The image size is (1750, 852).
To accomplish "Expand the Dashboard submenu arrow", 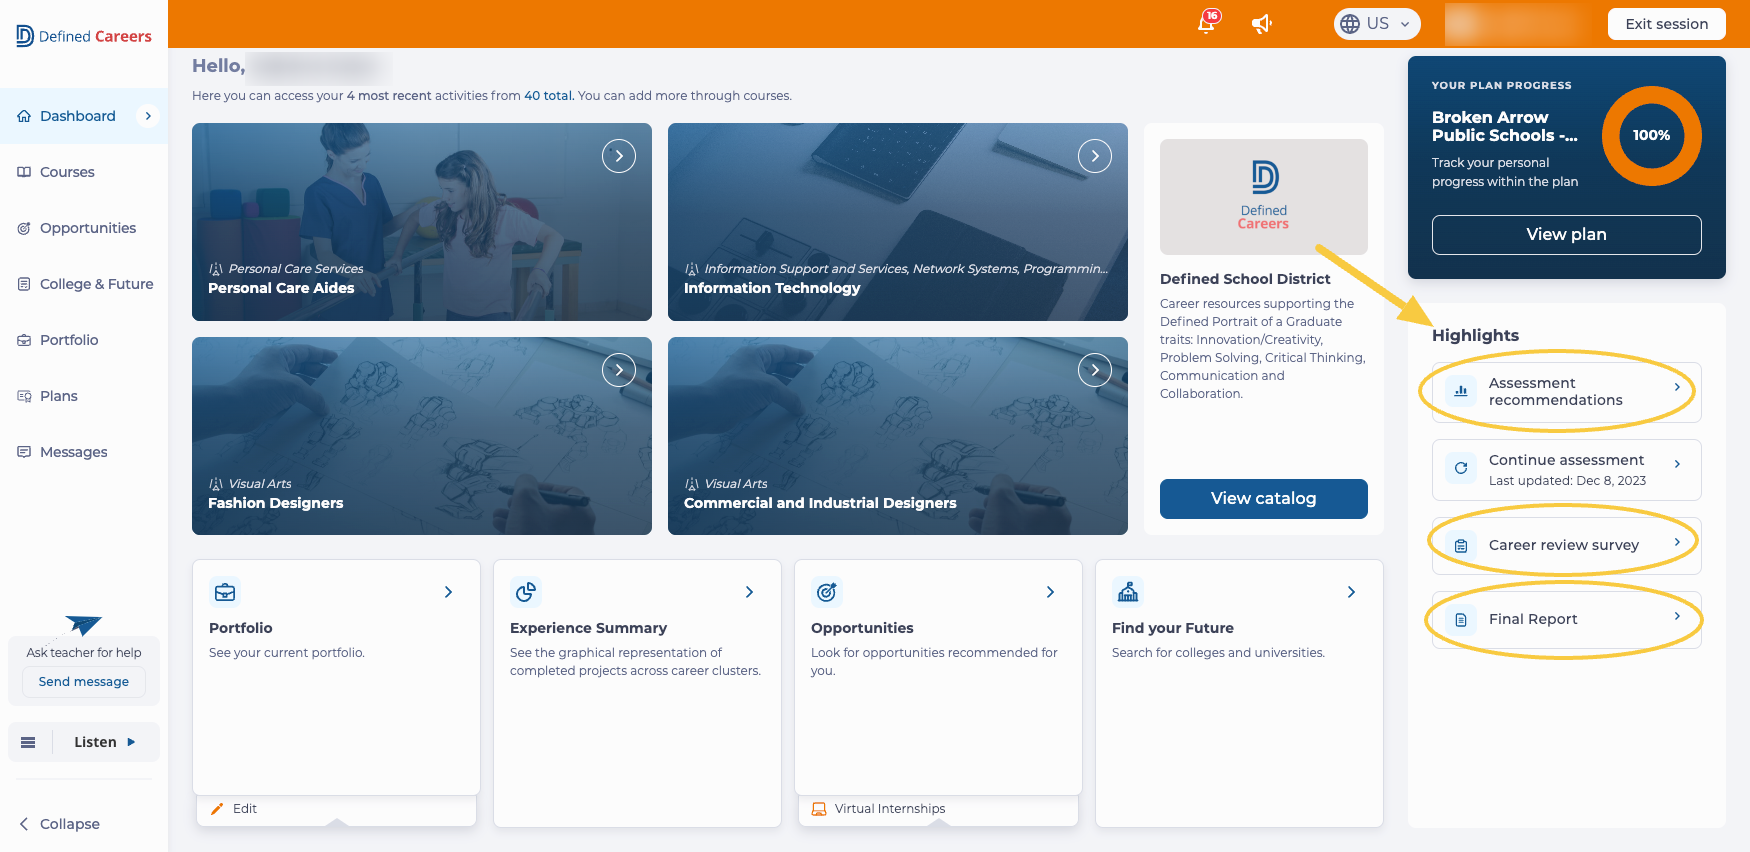I will (x=148, y=116).
